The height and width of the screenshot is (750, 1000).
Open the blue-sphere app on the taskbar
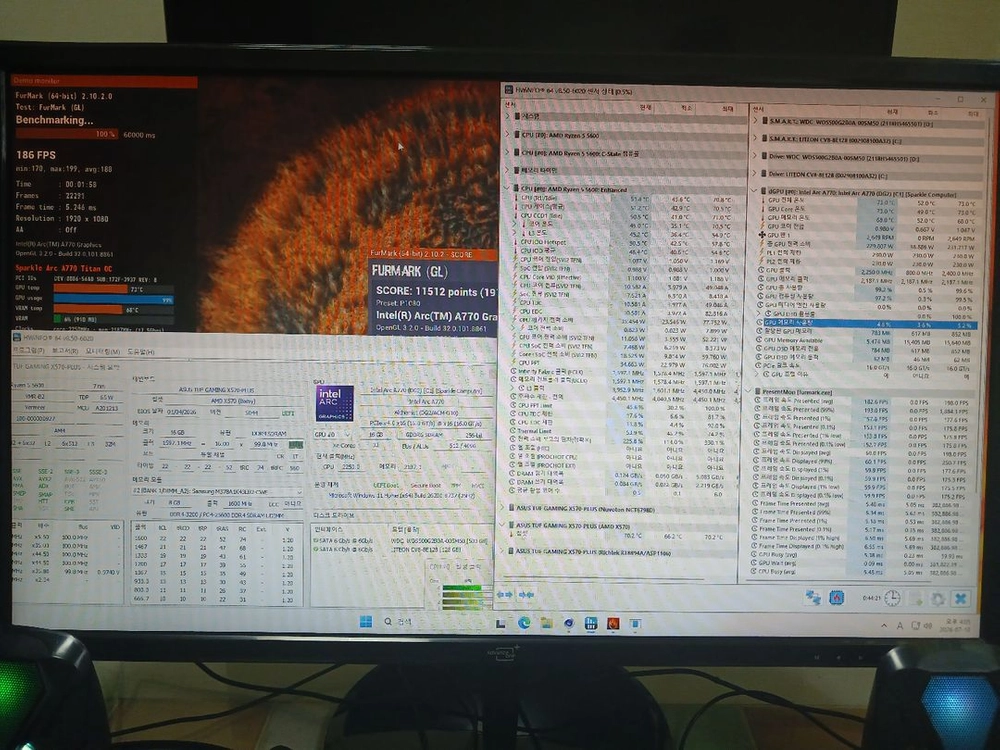pos(568,623)
